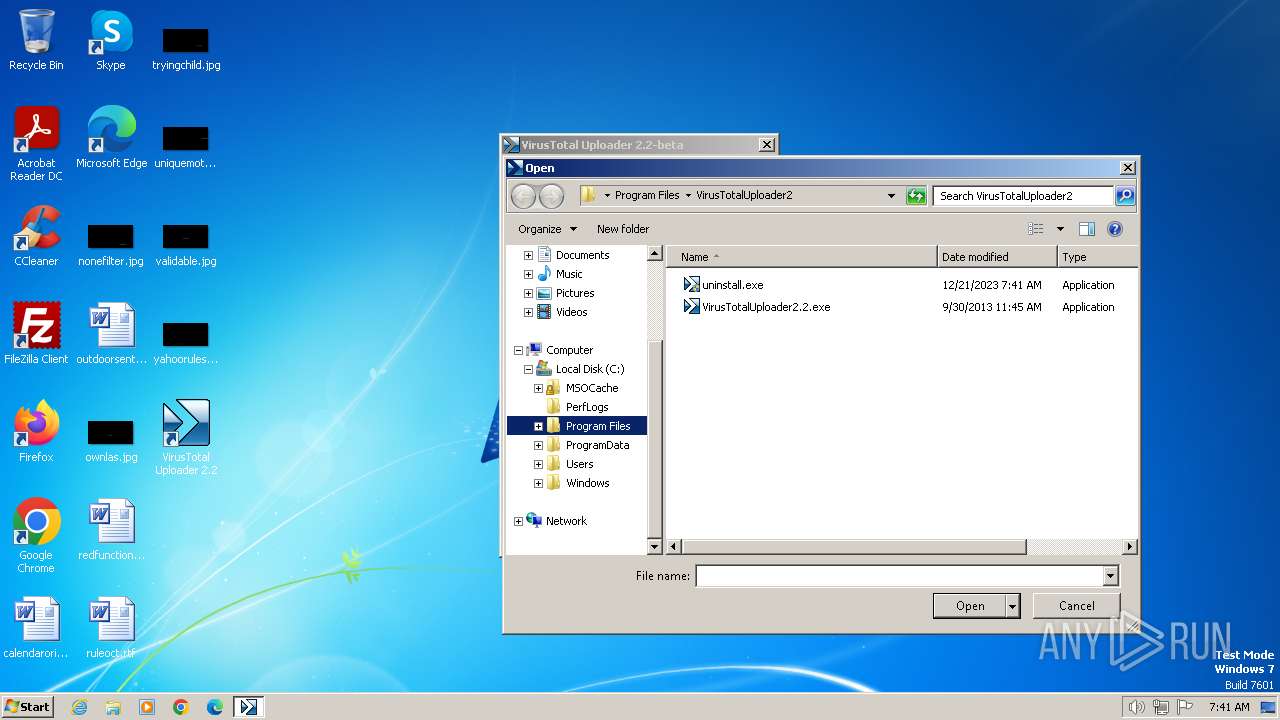Sort by the Type column header
1280x720 pixels.
point(1097,257)
